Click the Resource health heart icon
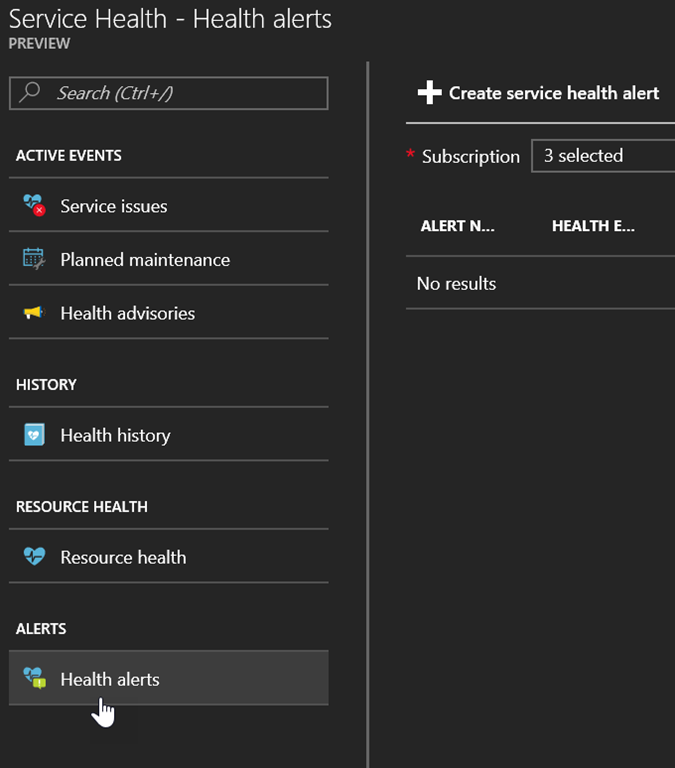675x768 pixels. point(34,557)
